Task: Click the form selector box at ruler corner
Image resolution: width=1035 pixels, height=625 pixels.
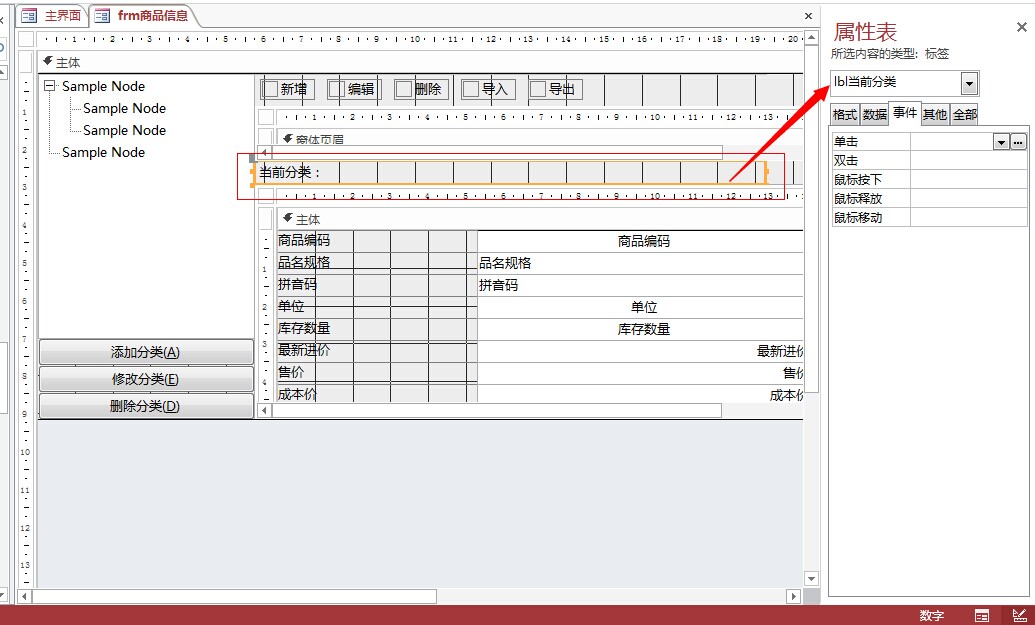Action: point(25,40)
